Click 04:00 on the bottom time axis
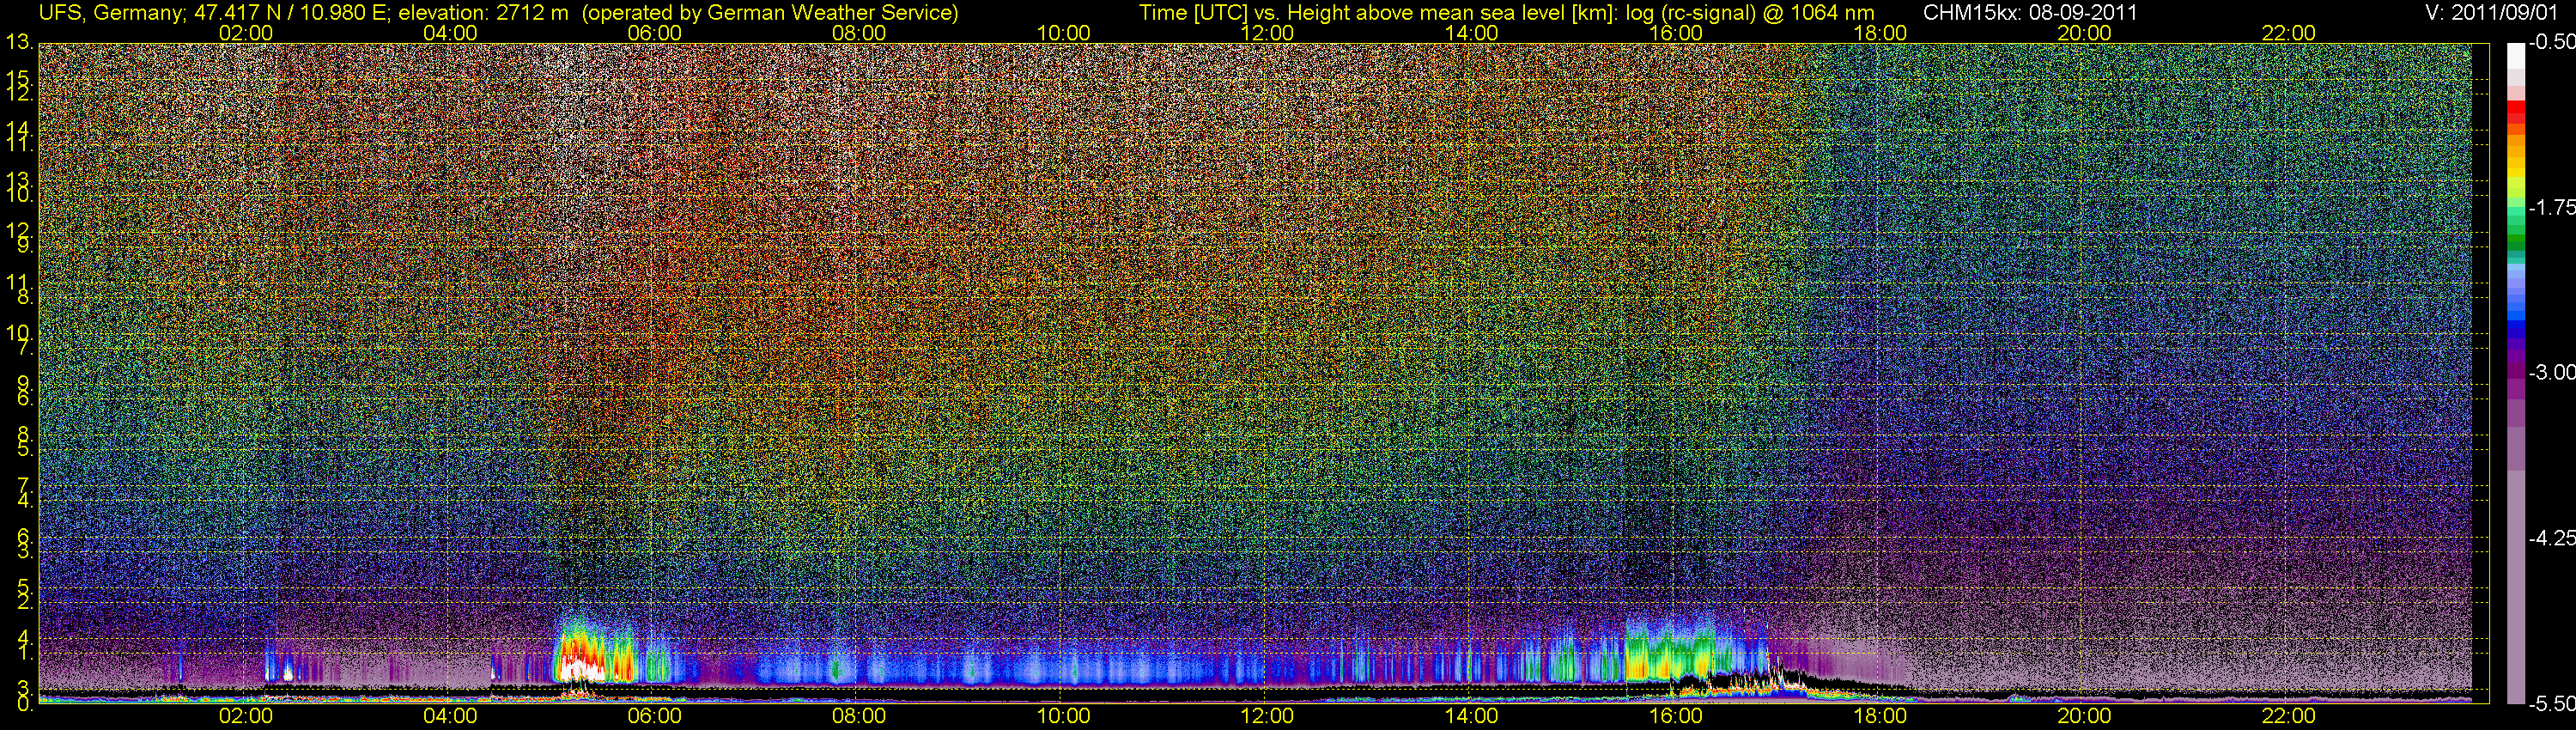 450,716
